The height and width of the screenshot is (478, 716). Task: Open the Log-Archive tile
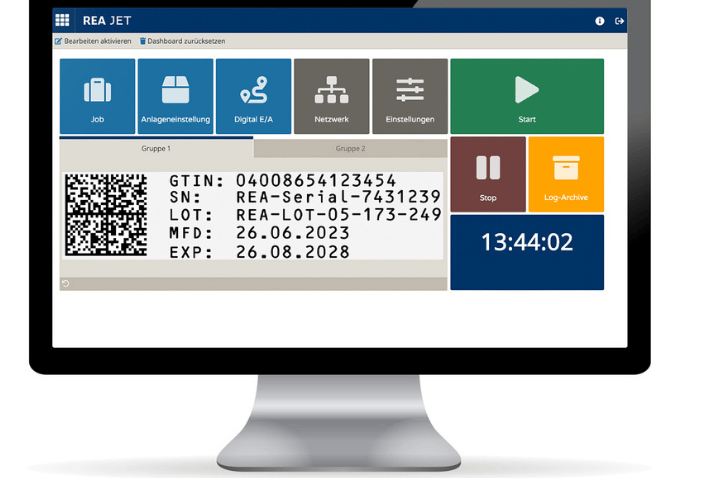[566, 174]
